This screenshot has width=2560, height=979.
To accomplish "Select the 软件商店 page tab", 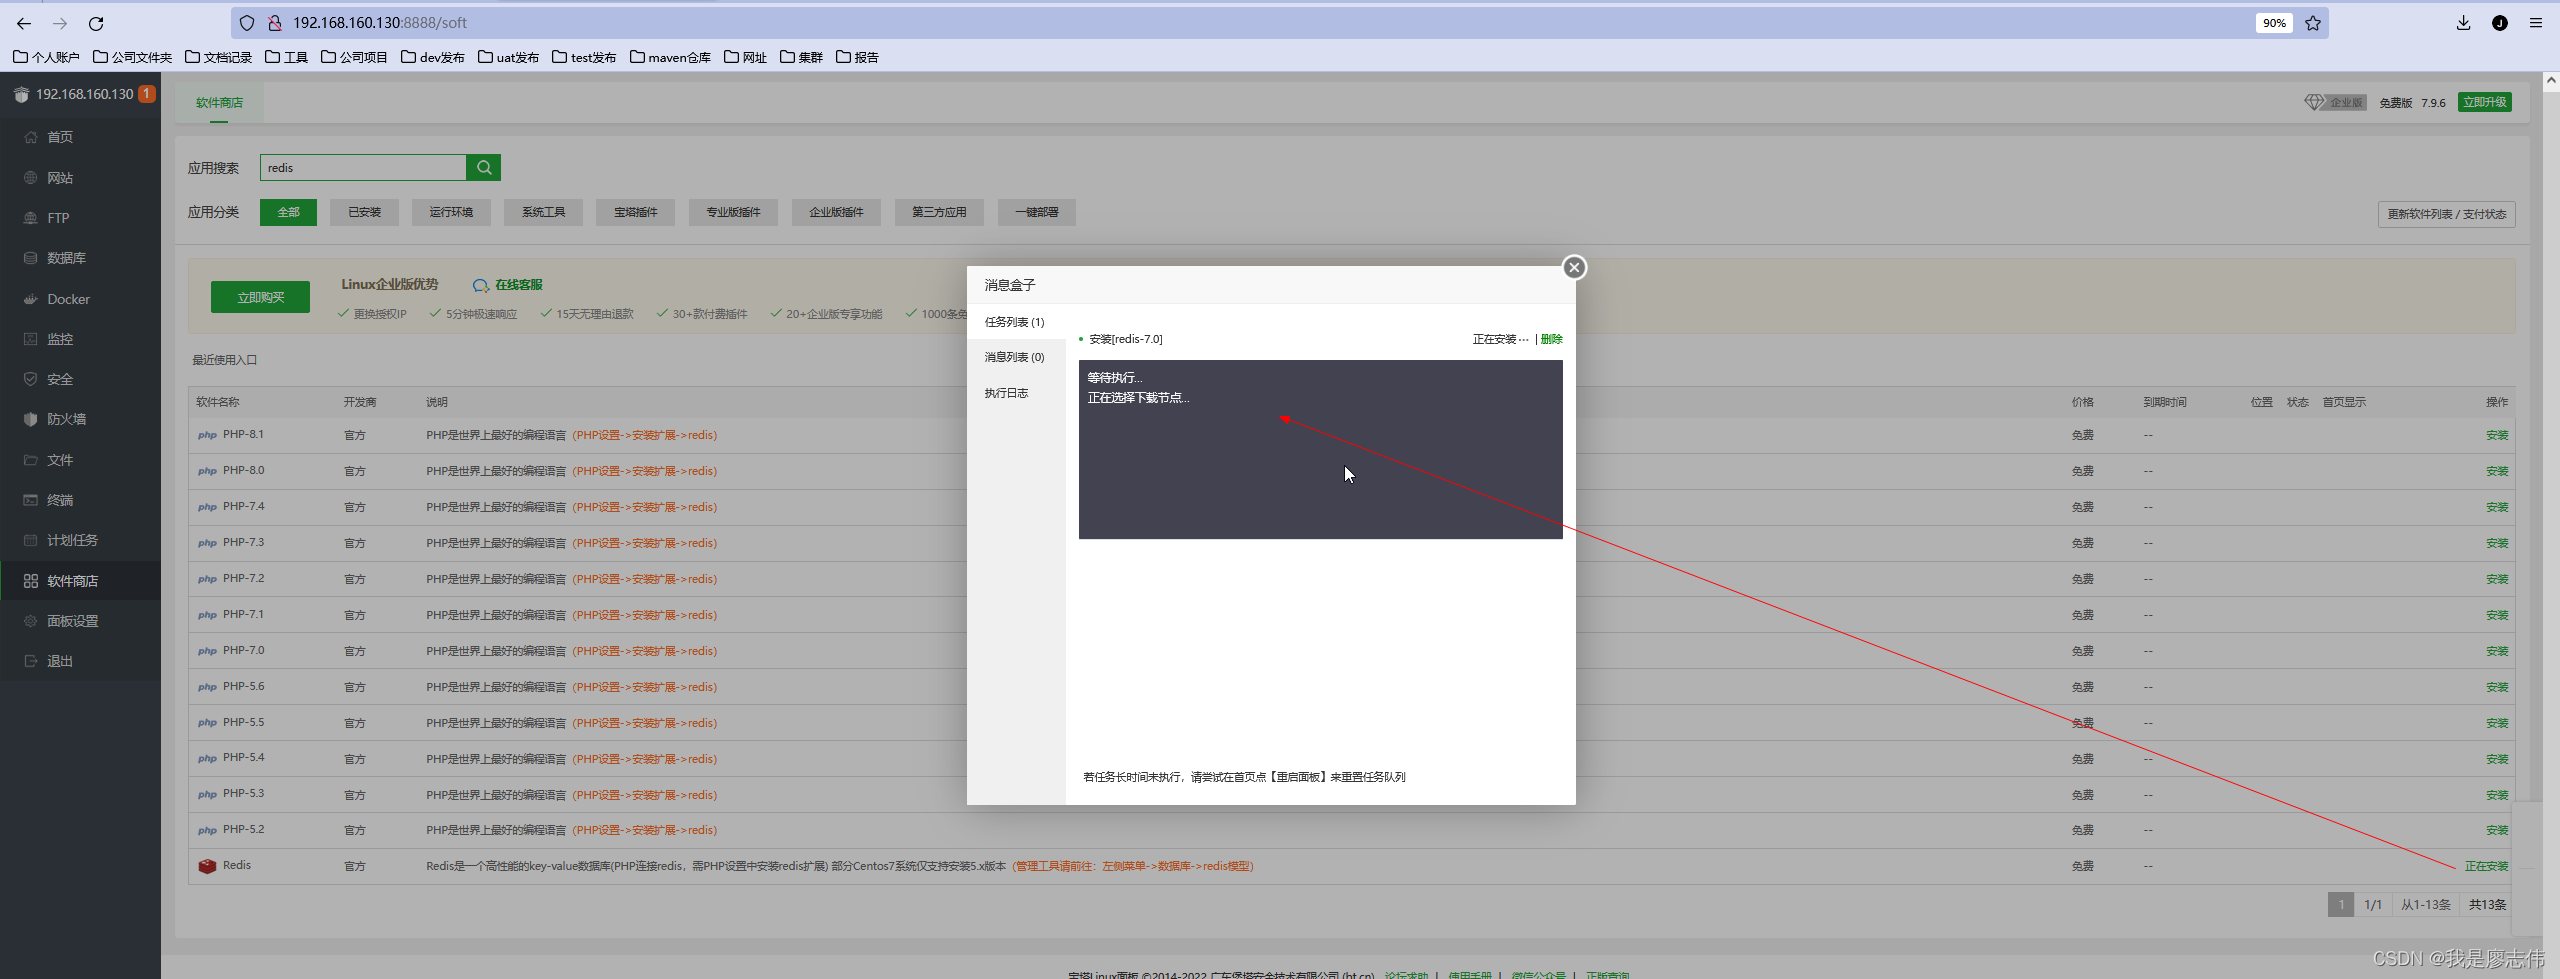I will click(x=219, y=103).
